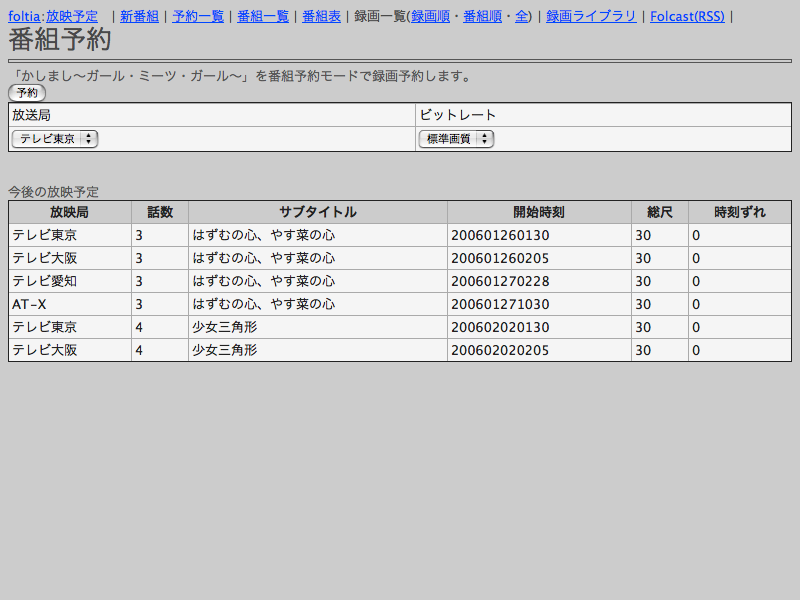Click the 開始時刻 column header

pos(539,212)
